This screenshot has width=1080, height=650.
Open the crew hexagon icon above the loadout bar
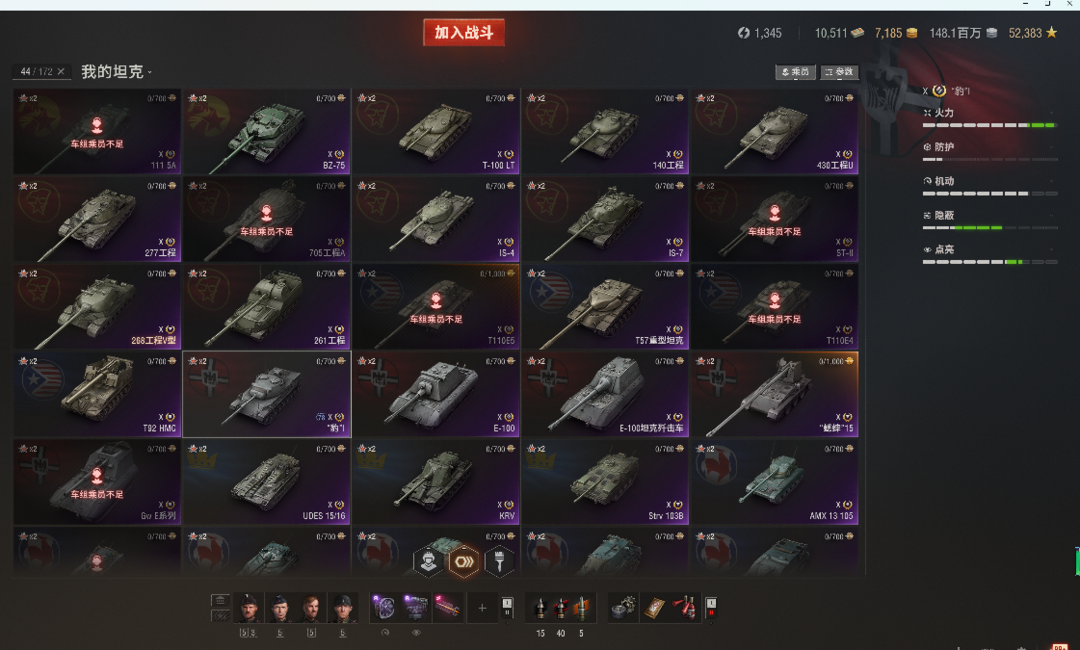click(x=428, y=561)
